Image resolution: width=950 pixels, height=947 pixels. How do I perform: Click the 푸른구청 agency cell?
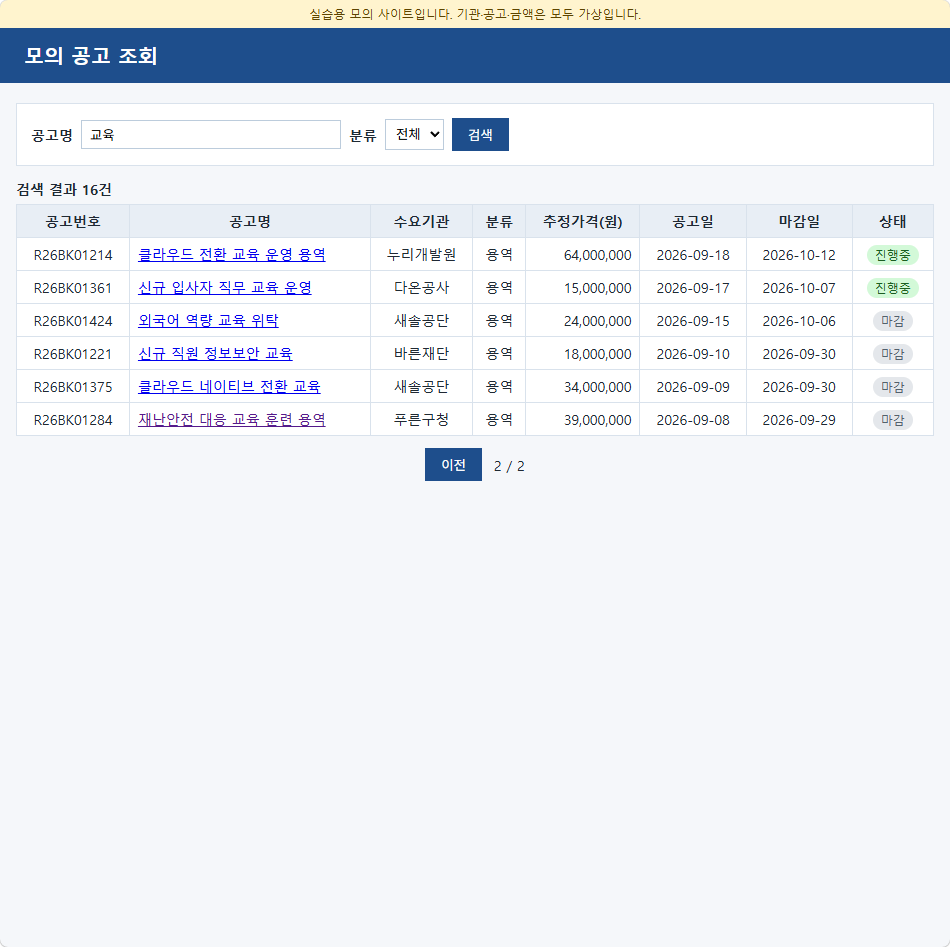pos(421,420)
